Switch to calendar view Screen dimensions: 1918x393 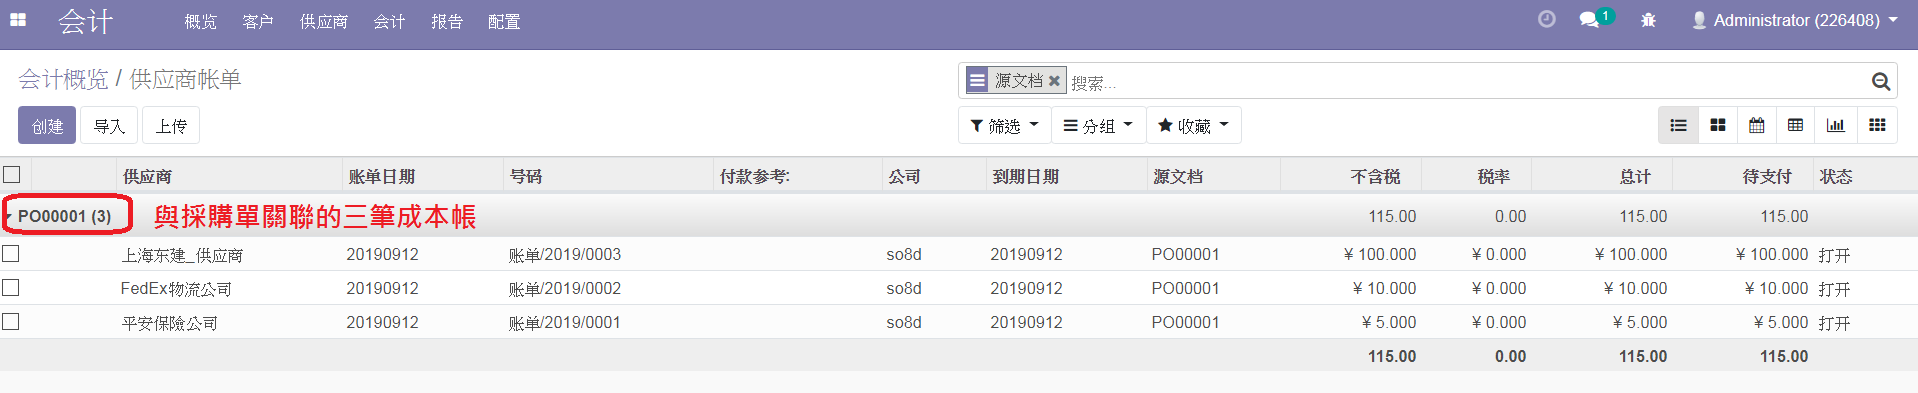pyautogui.click(x=1757, y=125)
